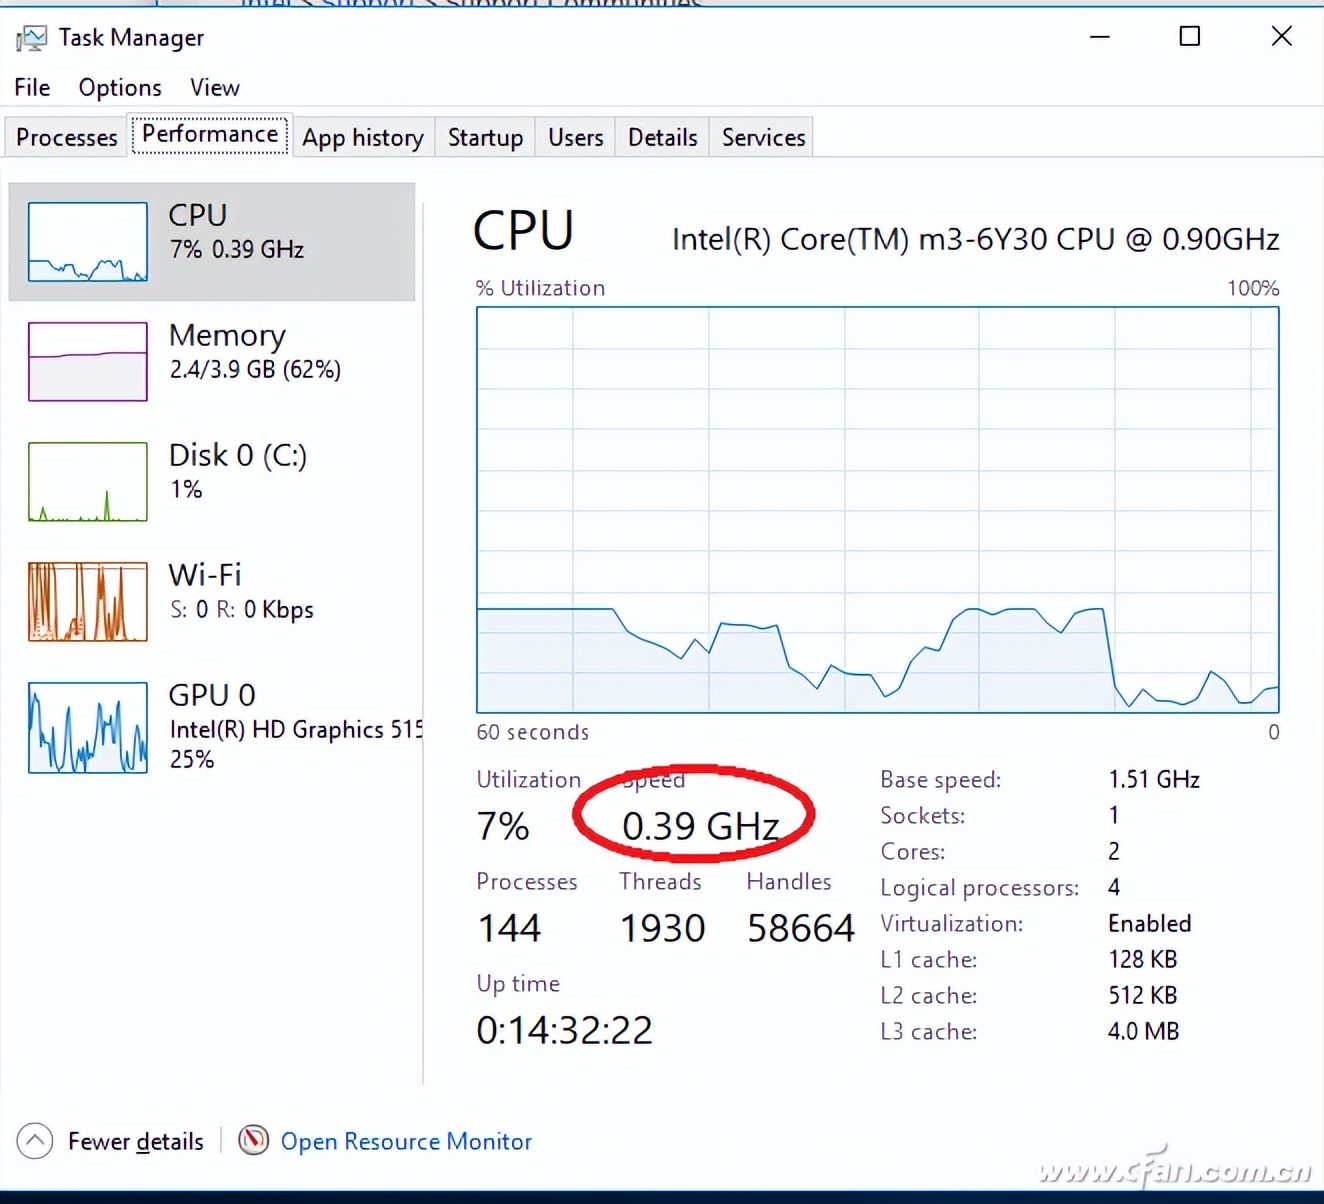The height and width of the screenshot is (1204, 1324).
Task: Select the Disk 0 (C:) sidebar label
Action: point(238,455)
